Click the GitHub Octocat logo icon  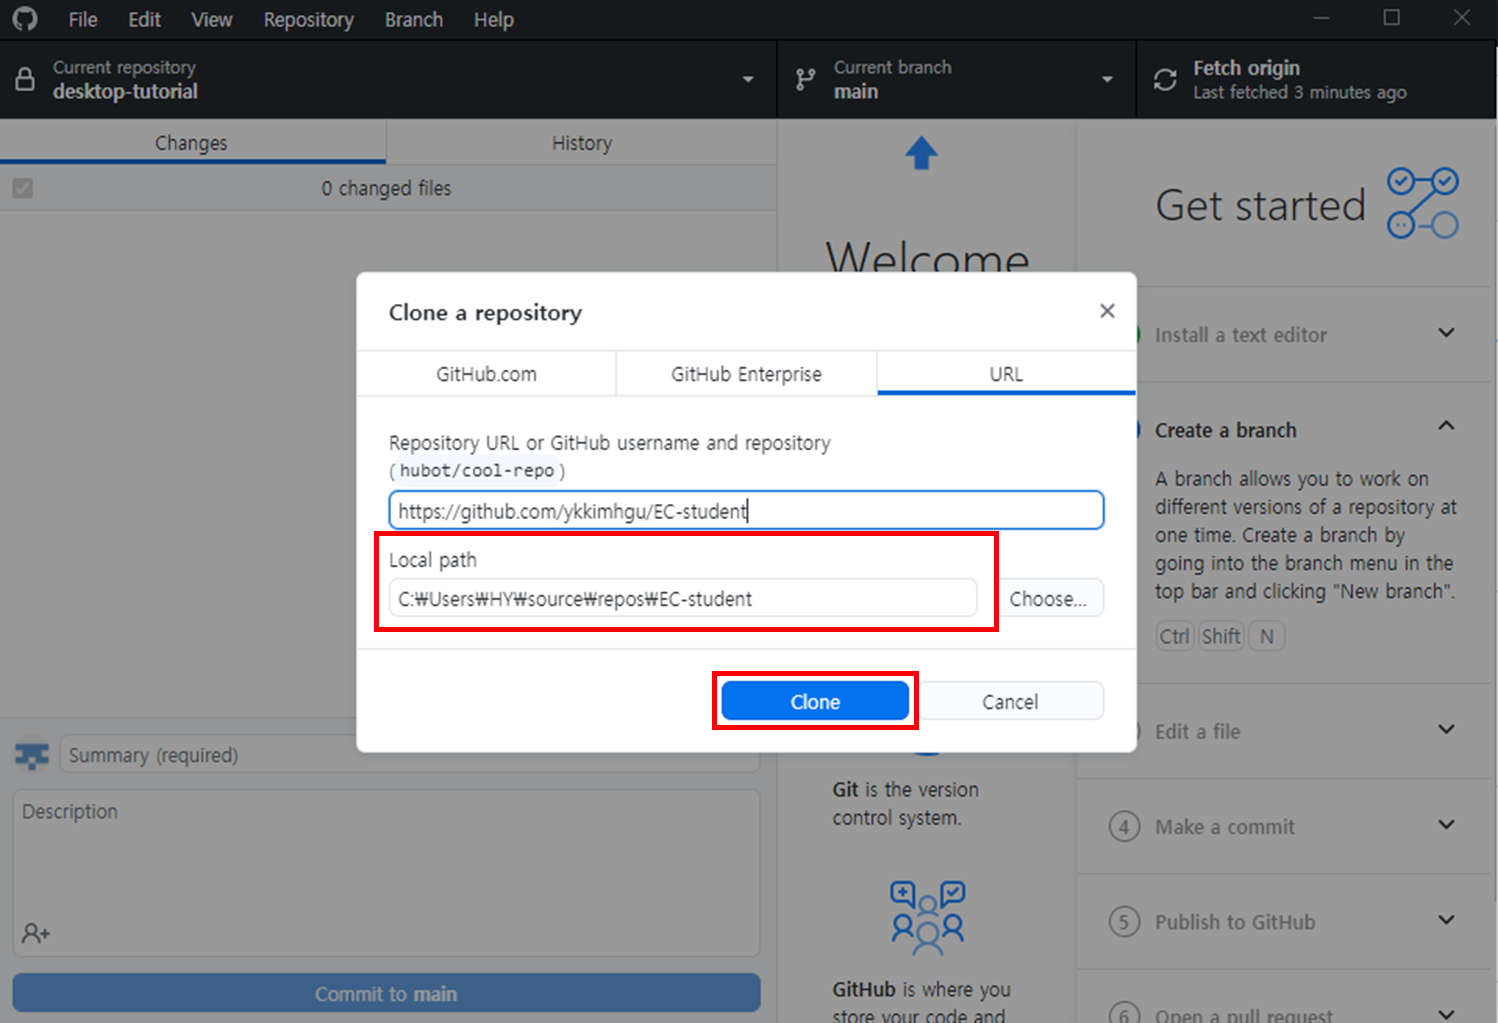[25, 19]
